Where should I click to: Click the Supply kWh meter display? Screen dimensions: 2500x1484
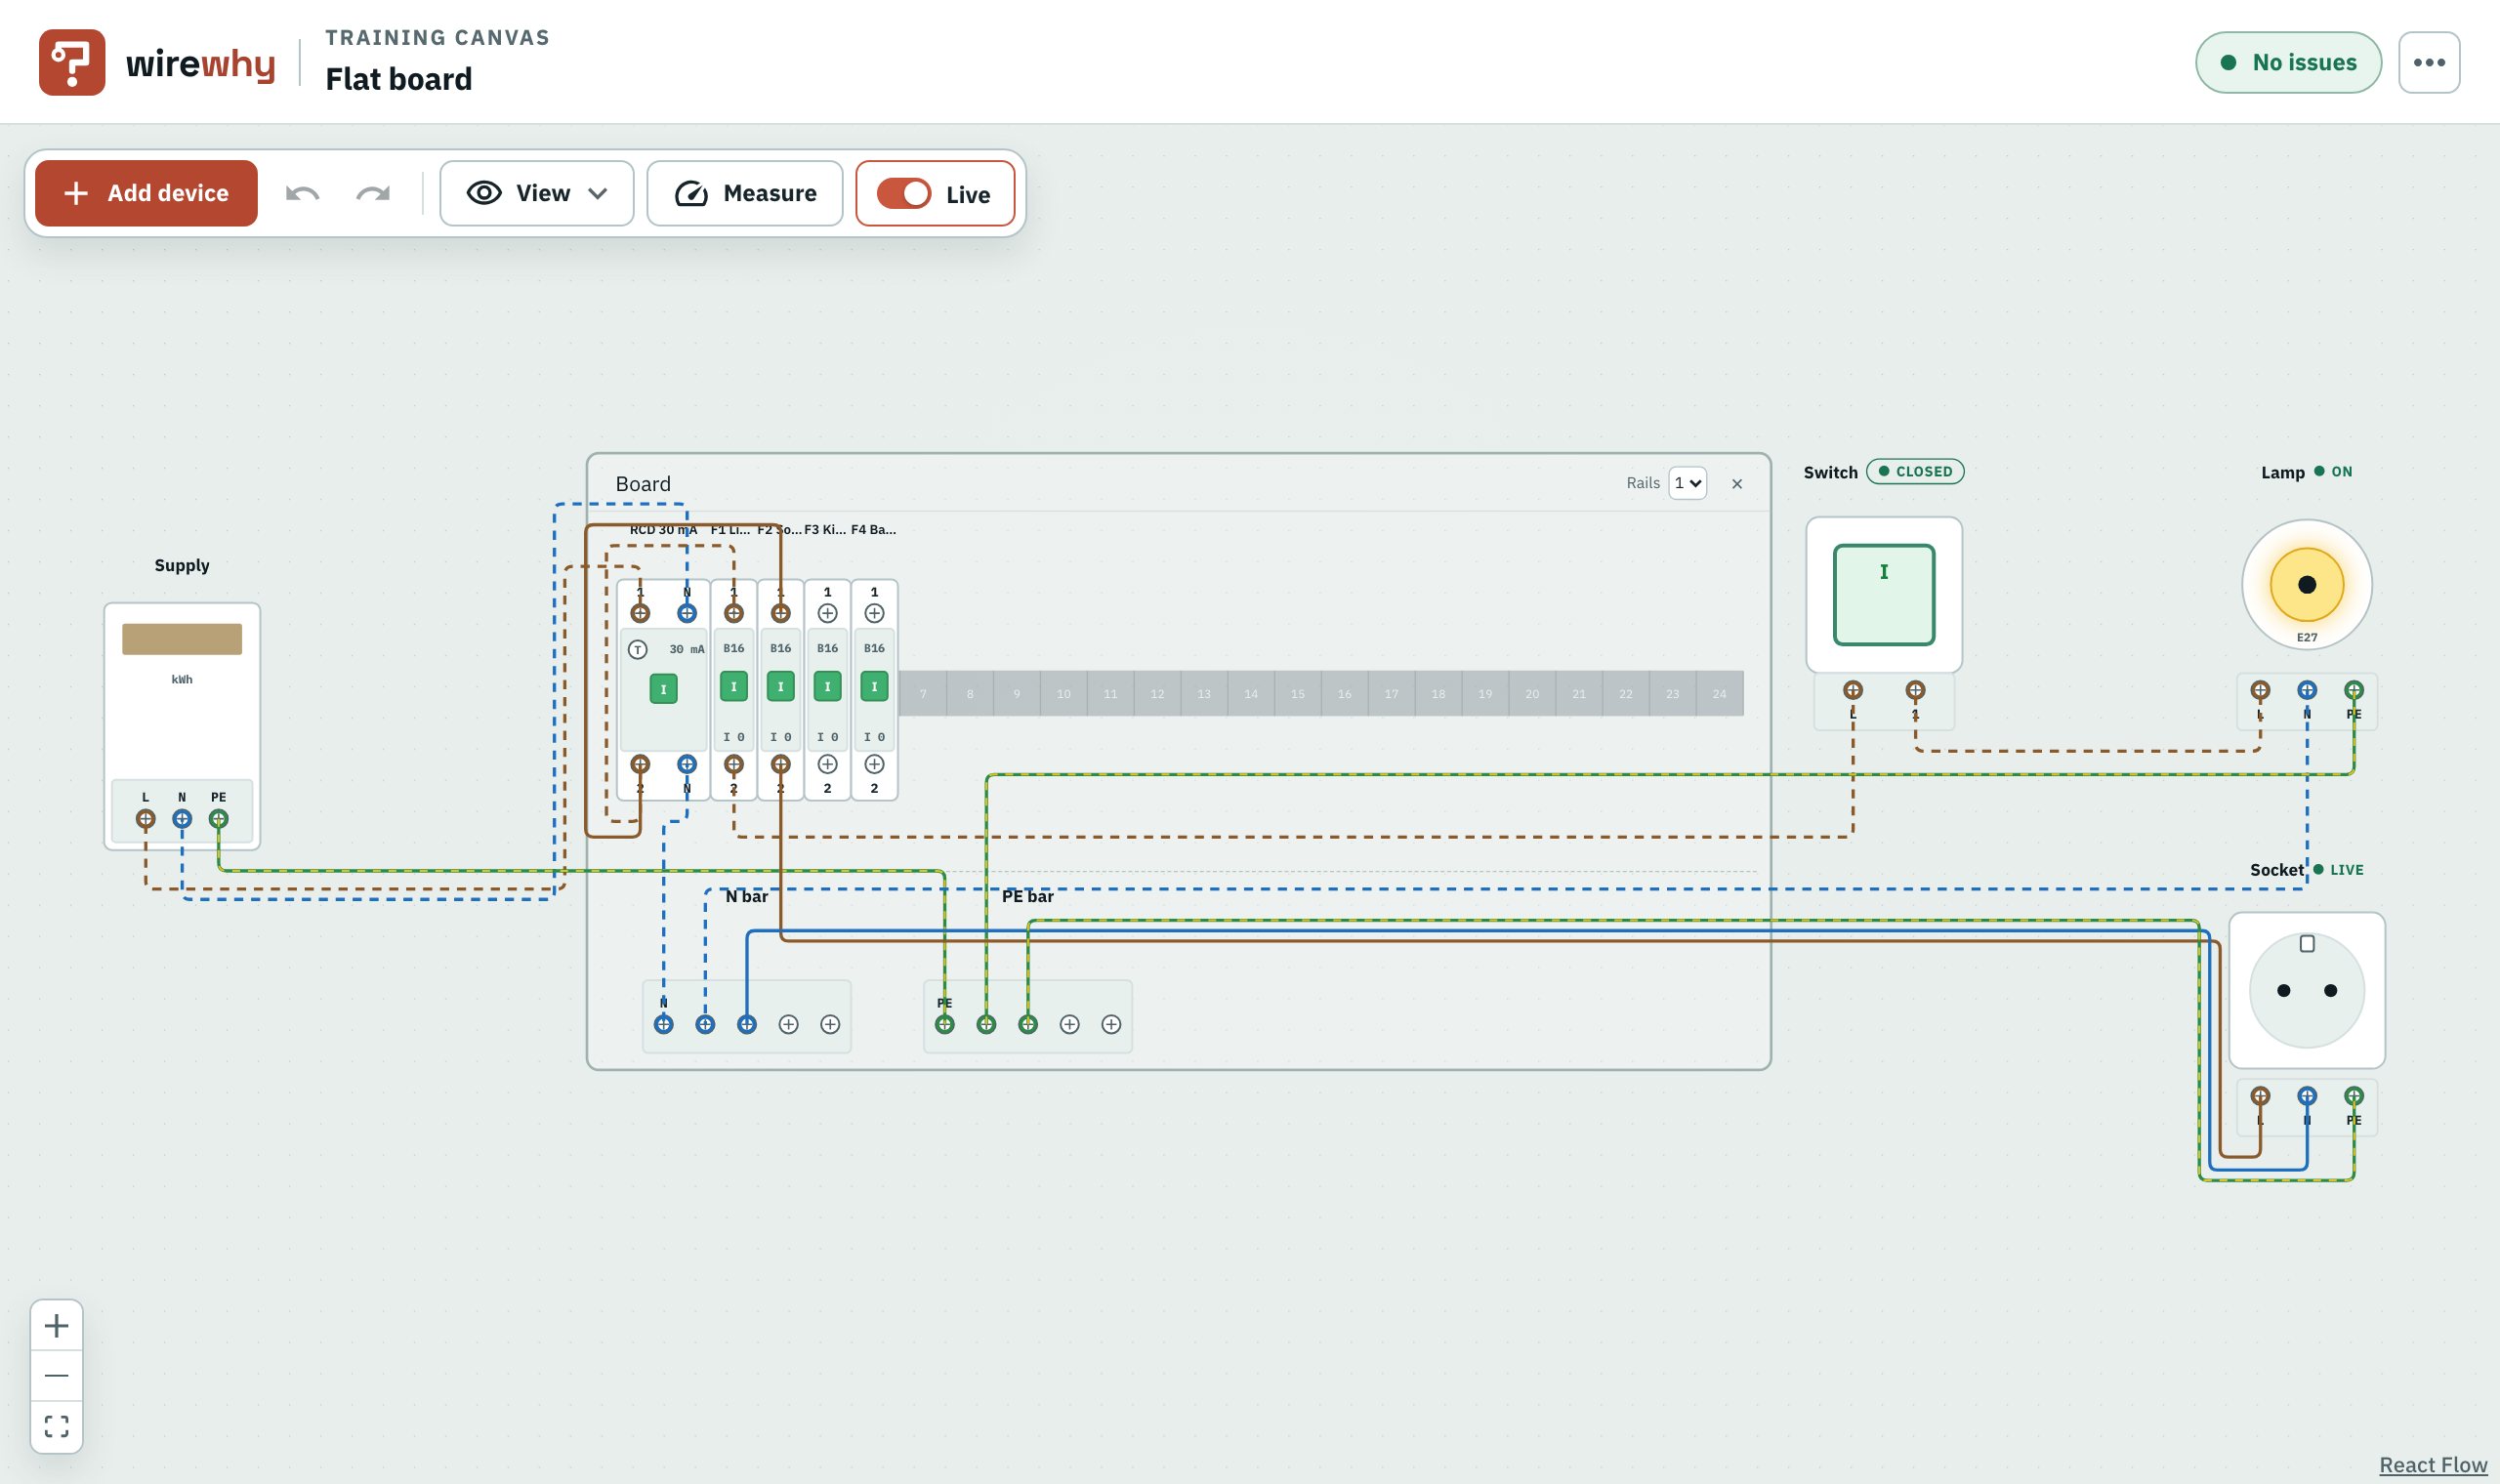point(182,639)
